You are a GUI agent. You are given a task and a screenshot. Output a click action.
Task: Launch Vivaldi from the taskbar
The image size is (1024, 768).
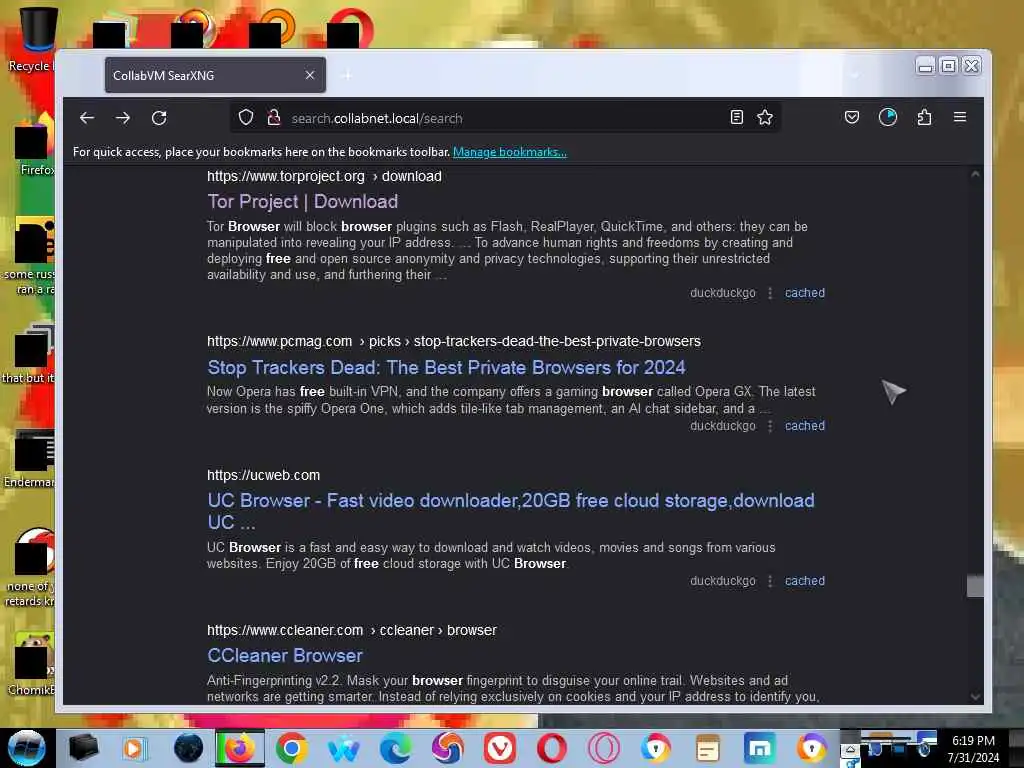click(500, 748)
